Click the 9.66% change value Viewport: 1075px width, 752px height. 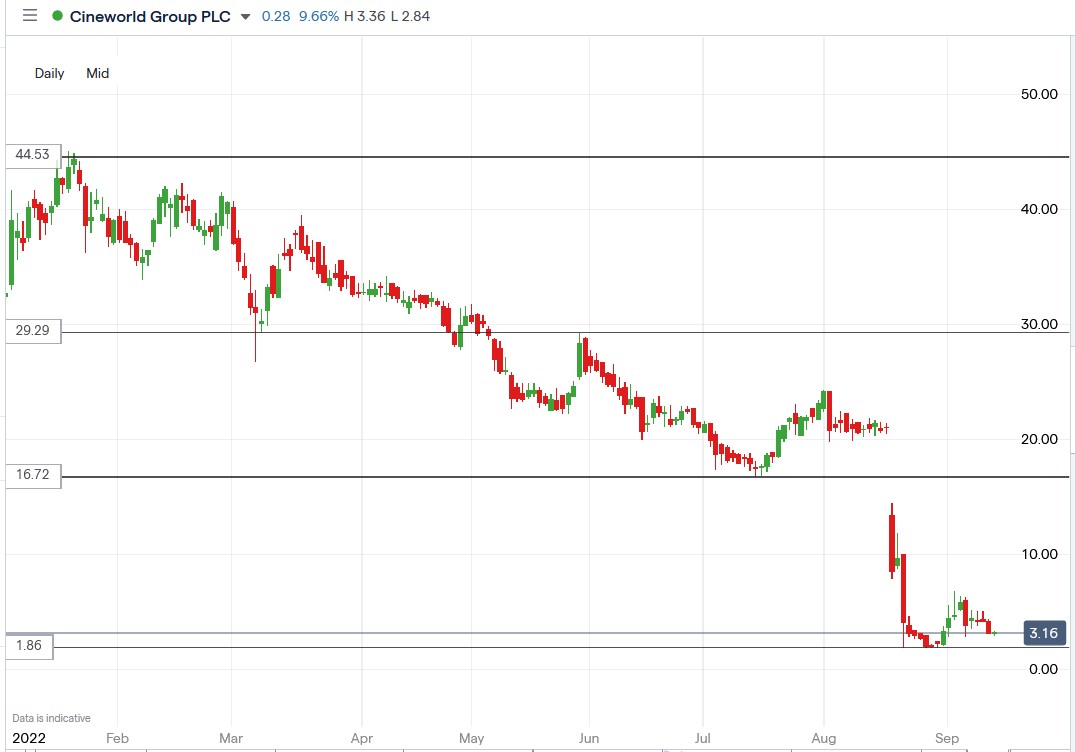point(319,16)
